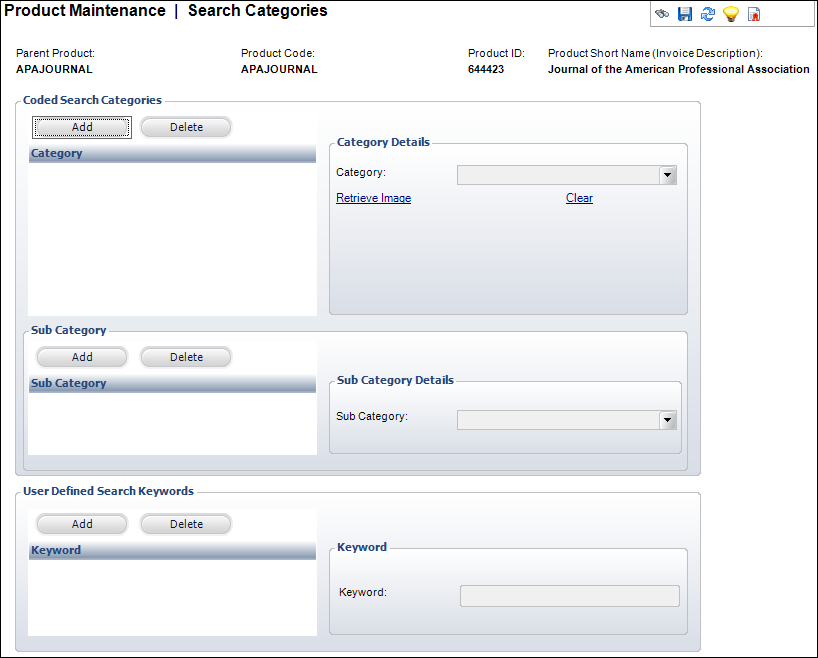Click the Category list column header
Image resolution: width=818 pixels, height=658 pixels.
[x=172, y=153]
